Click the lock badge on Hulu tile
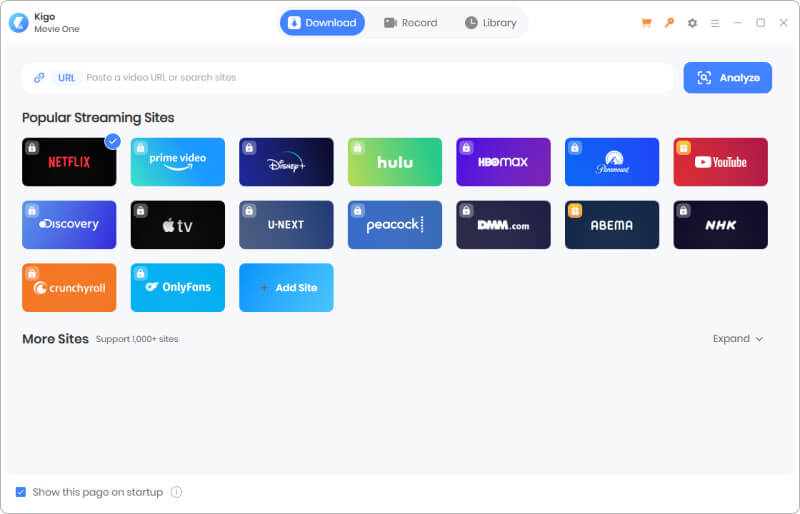 pos(358,148)
